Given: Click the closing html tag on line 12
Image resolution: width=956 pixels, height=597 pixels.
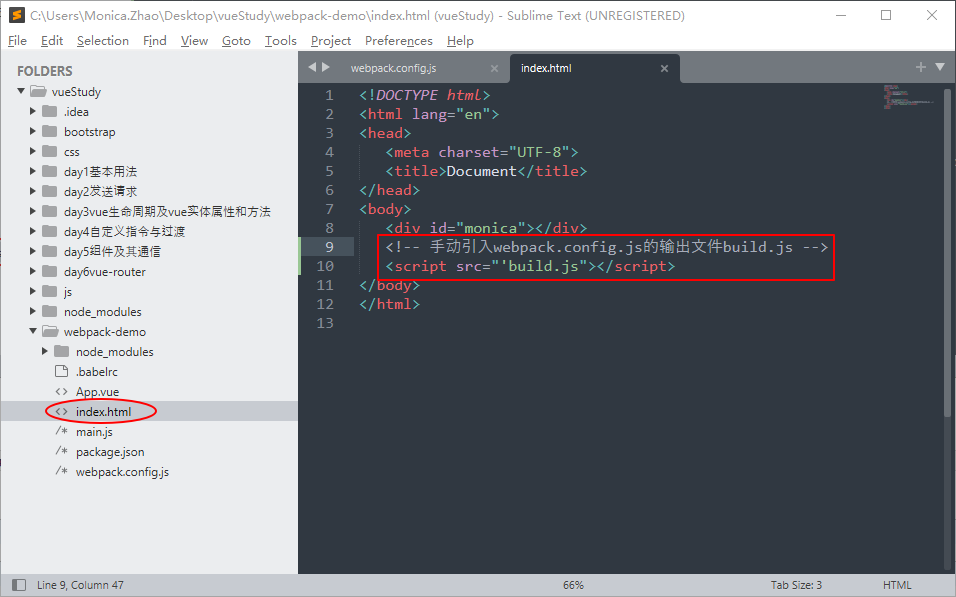Looking at the screenshot, I should (390, 304).
